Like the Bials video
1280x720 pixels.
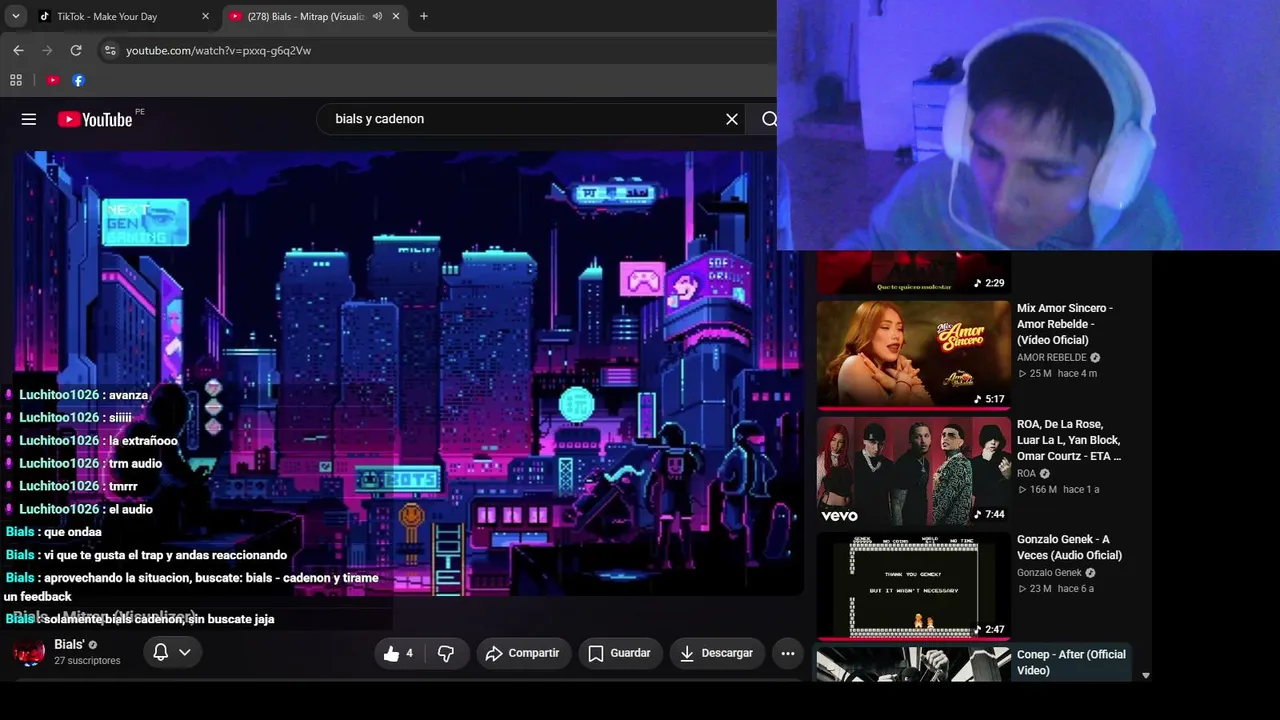[x=398, y=653]
